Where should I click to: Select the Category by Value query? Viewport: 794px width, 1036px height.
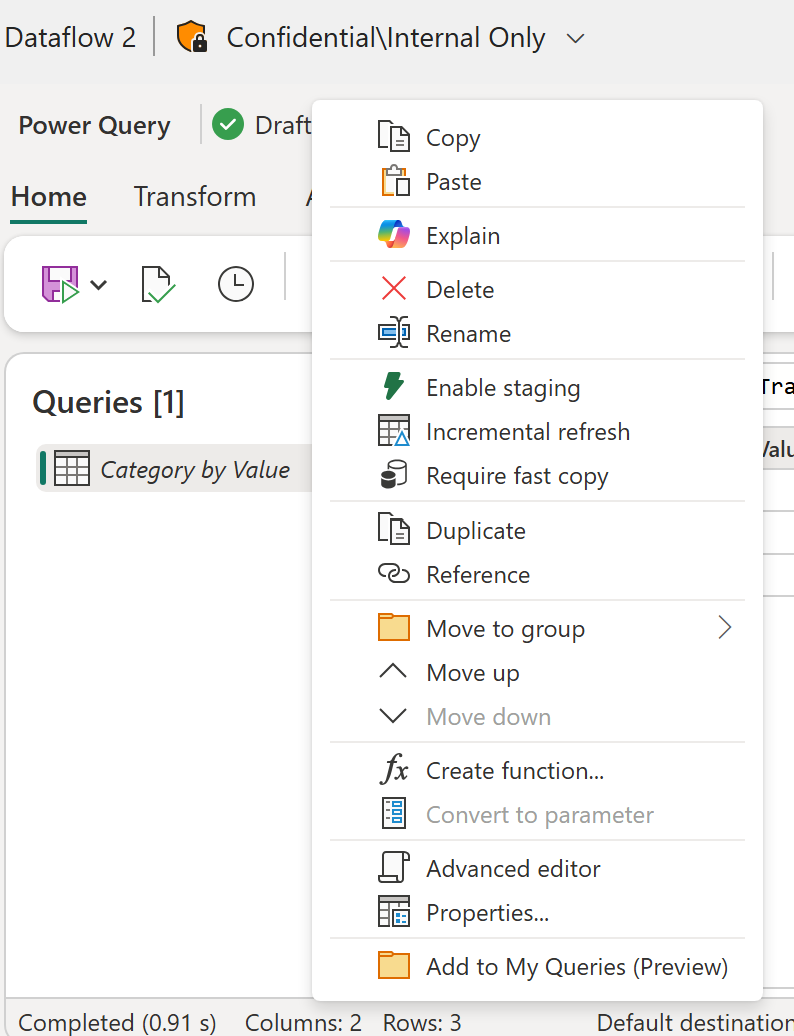[x=174, y=468]
